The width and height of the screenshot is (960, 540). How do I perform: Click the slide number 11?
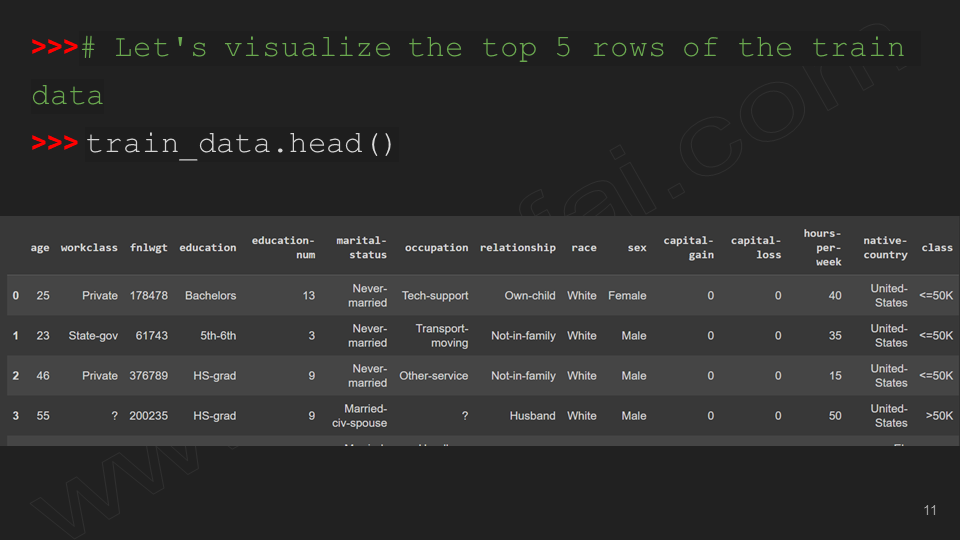pyautogui.click(x=930, y=511)
